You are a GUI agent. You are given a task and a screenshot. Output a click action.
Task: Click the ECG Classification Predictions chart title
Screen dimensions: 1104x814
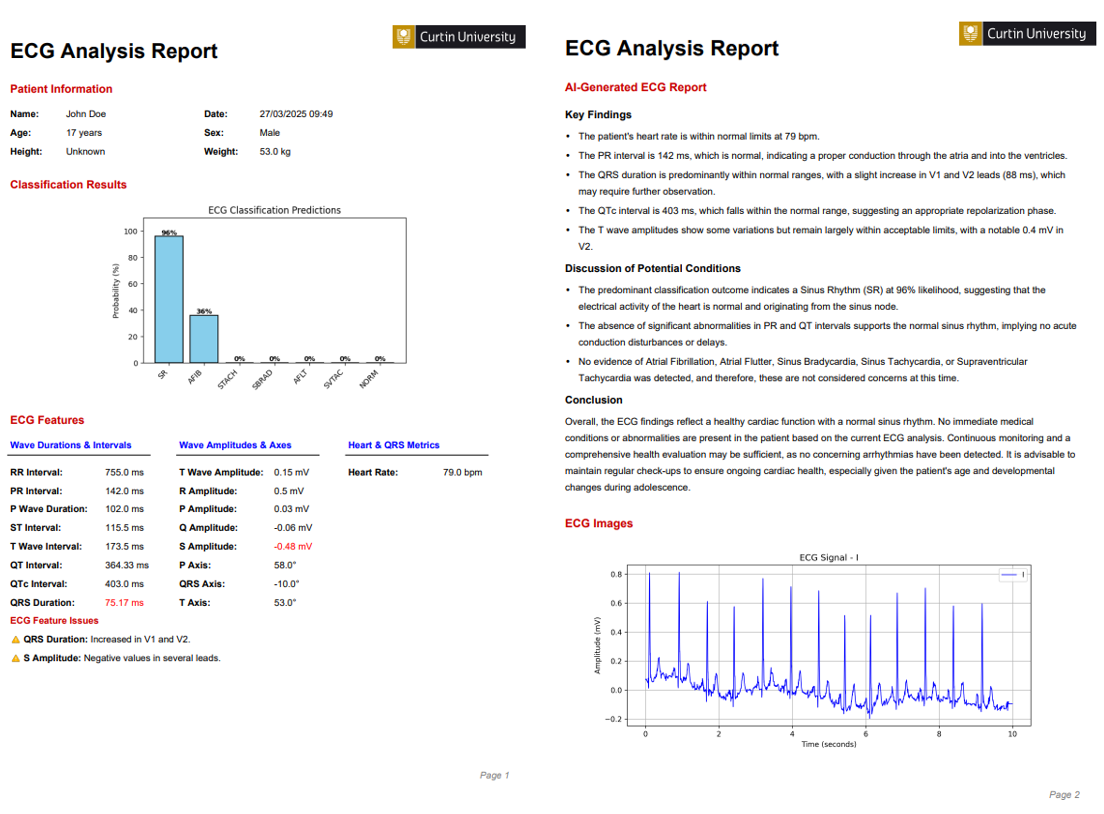pos(275,210)
